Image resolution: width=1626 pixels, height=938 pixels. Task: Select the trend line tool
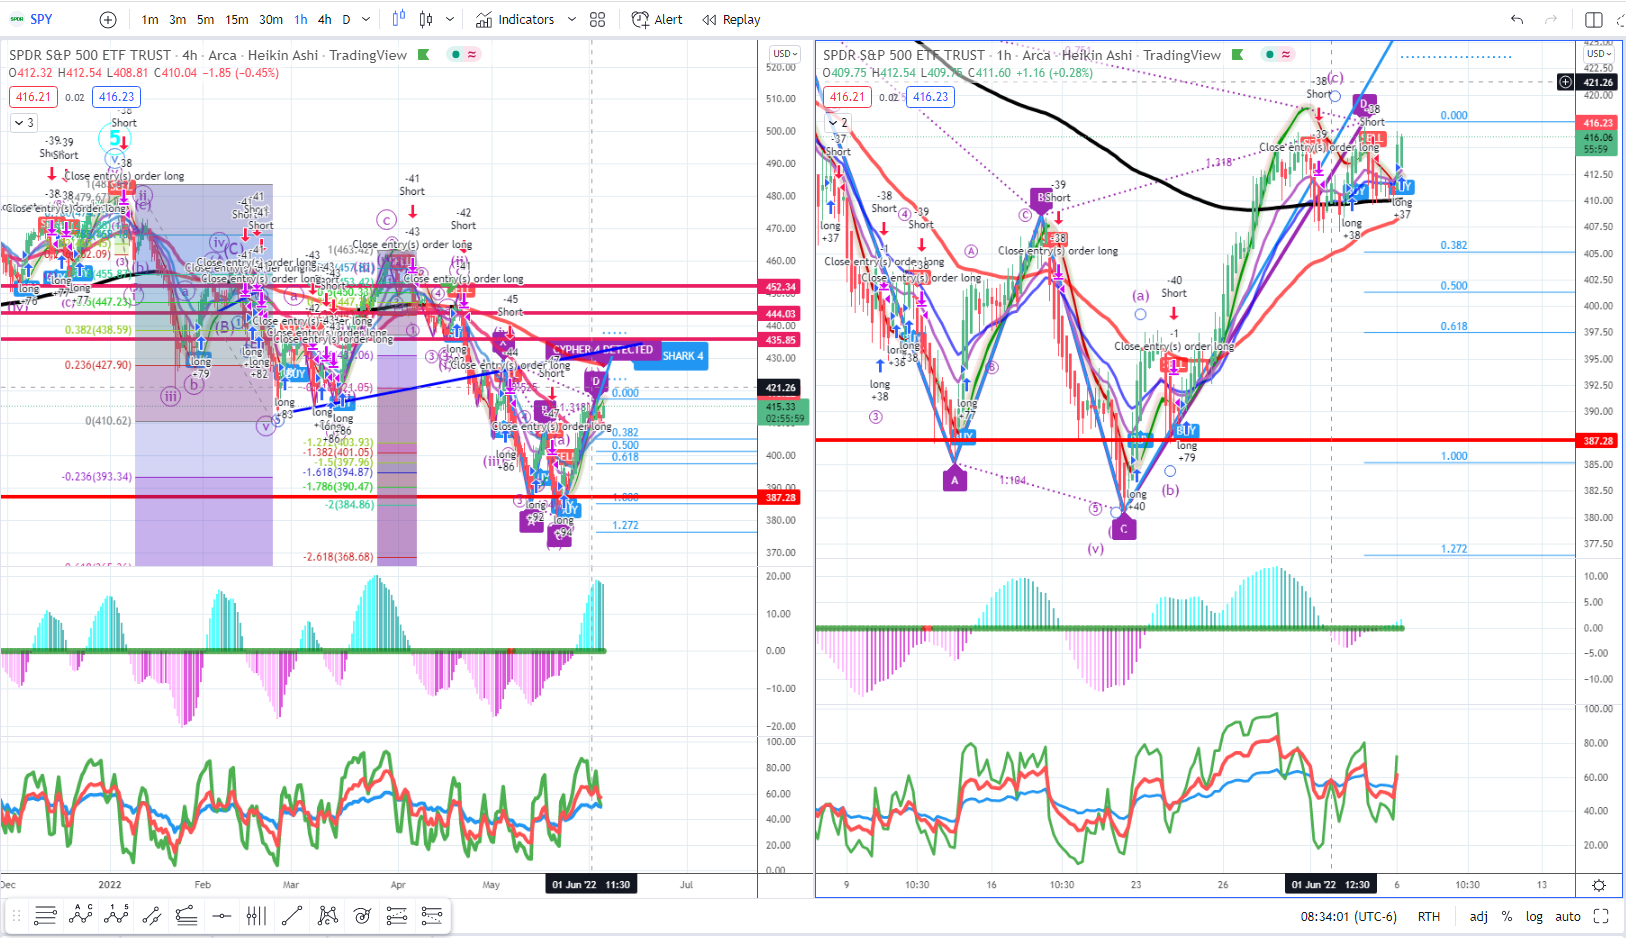(x=292, y=915)
